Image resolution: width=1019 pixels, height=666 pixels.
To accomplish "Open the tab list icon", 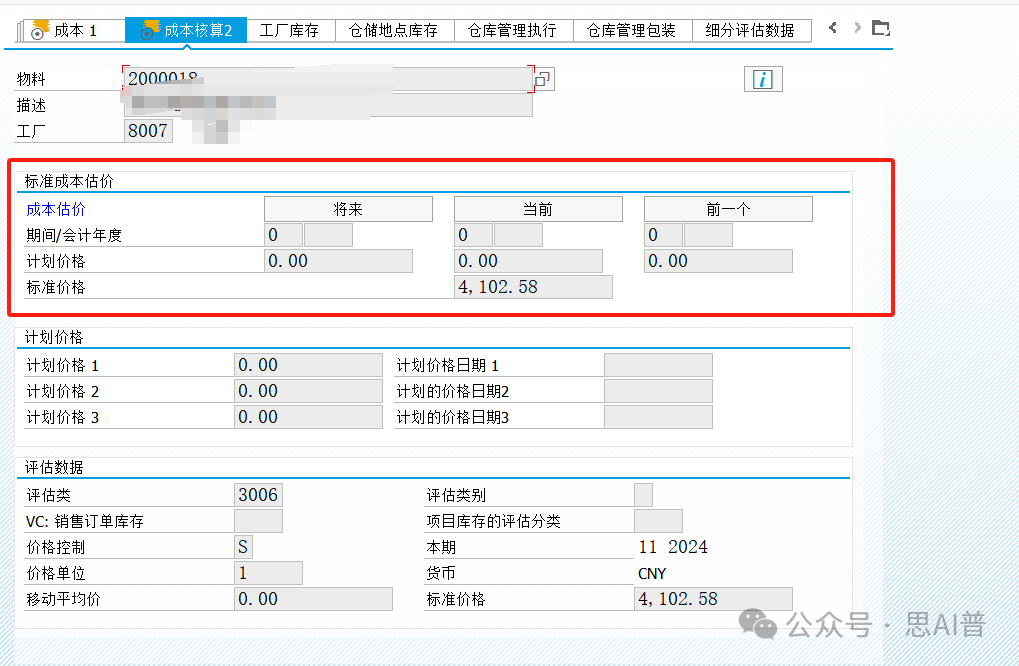I will tap(880, 29).
